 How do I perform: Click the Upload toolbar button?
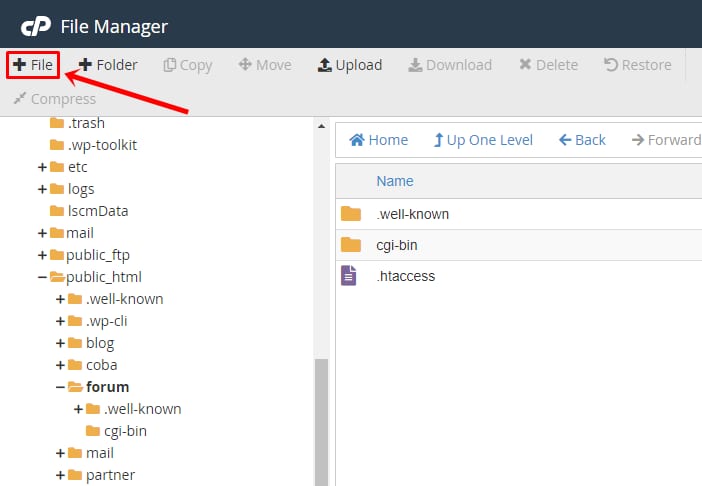[x=350, y=65]
